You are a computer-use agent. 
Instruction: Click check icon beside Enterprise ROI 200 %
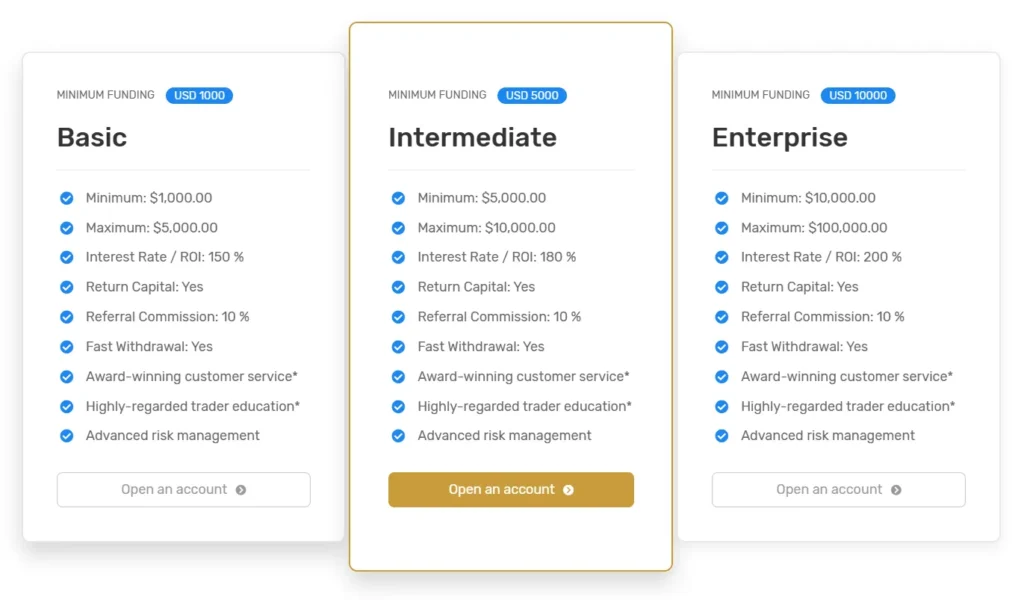coord(721,257)
